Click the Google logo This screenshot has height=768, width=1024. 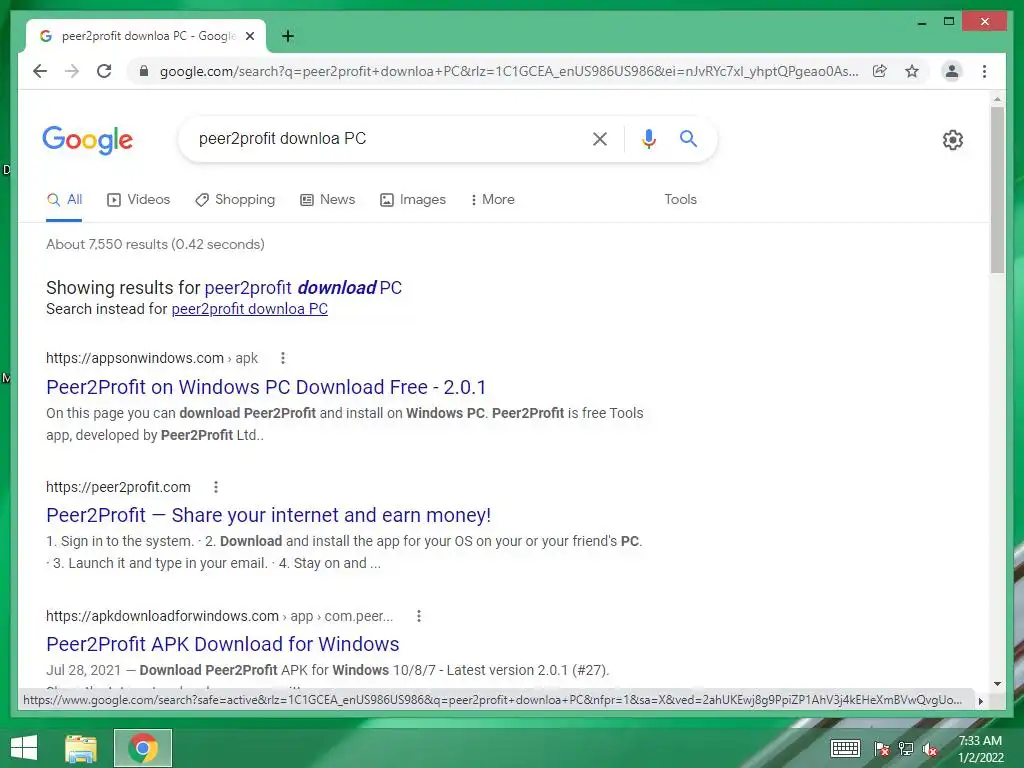88,139
